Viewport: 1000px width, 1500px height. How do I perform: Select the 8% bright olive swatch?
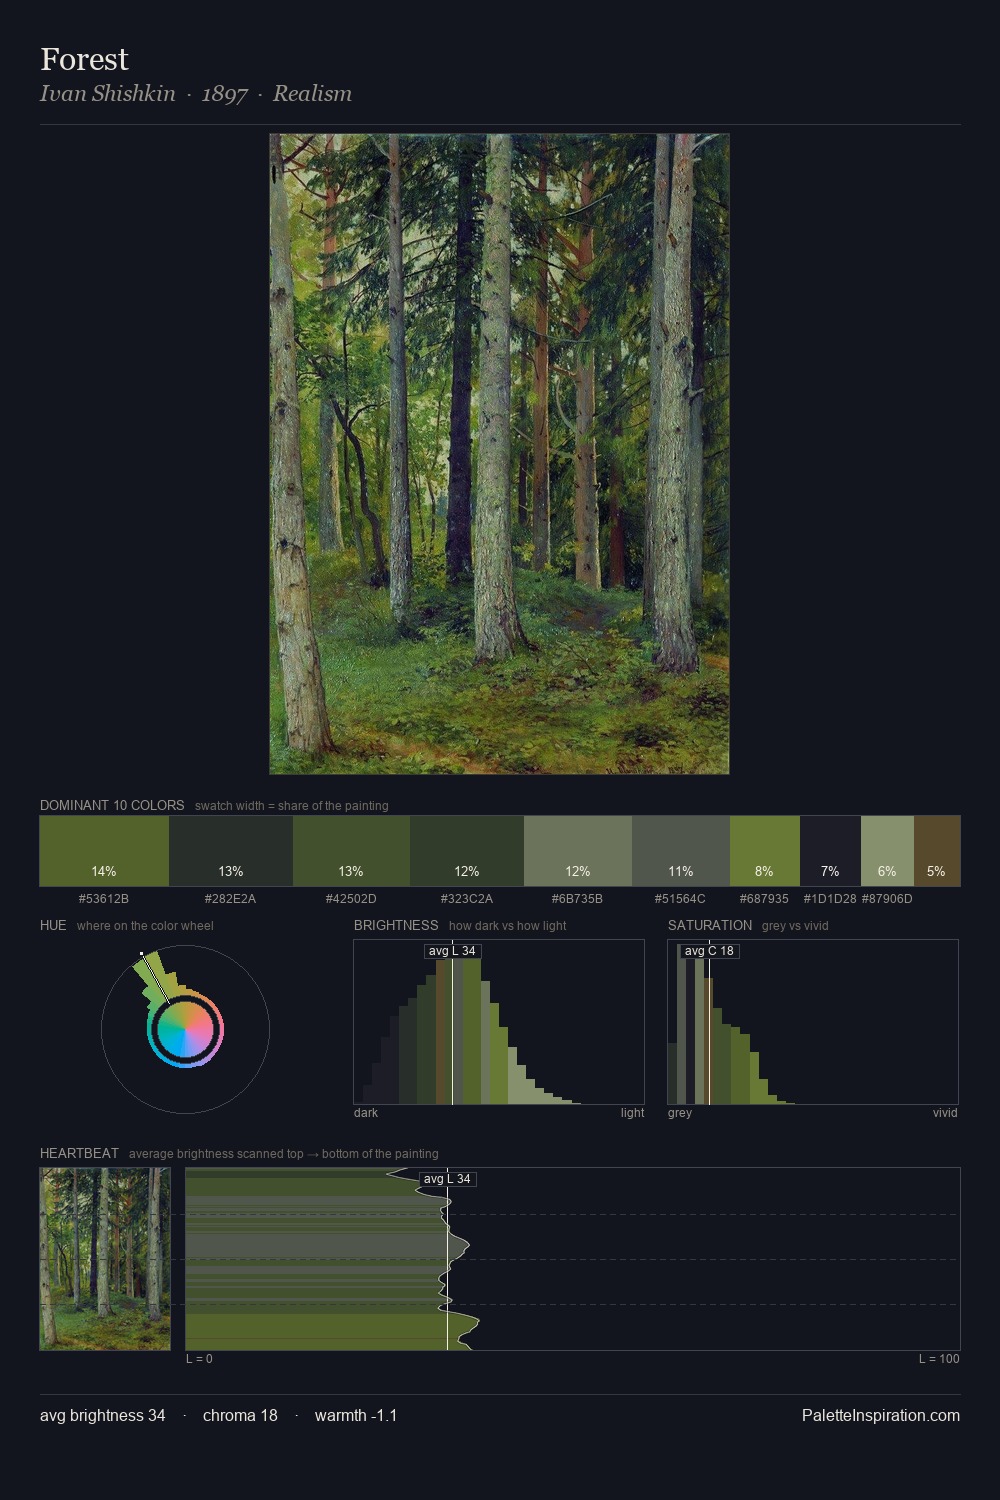765,851
